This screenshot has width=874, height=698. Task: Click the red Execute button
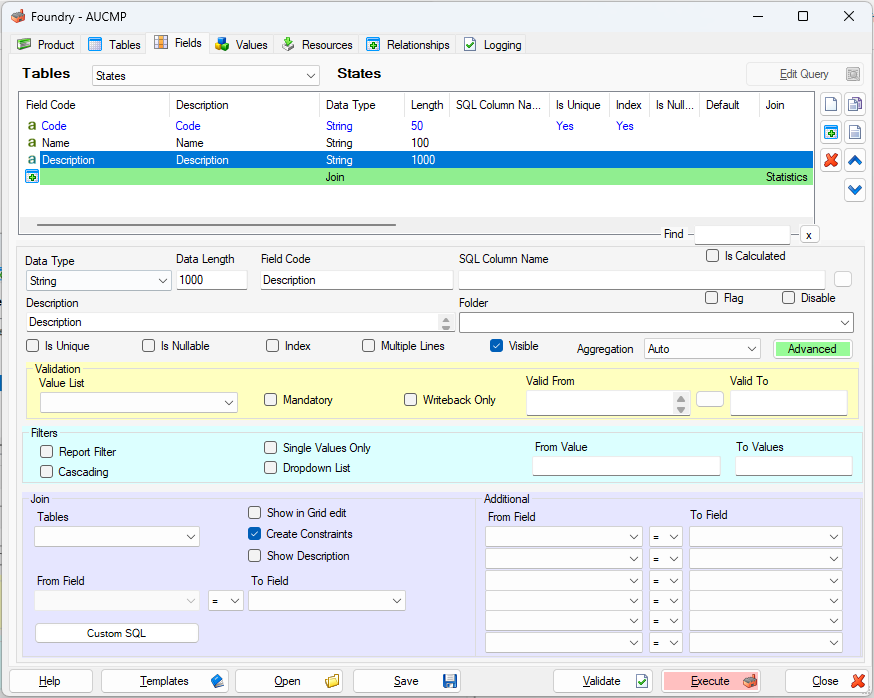pyautogui.click(x=711, y=681)
